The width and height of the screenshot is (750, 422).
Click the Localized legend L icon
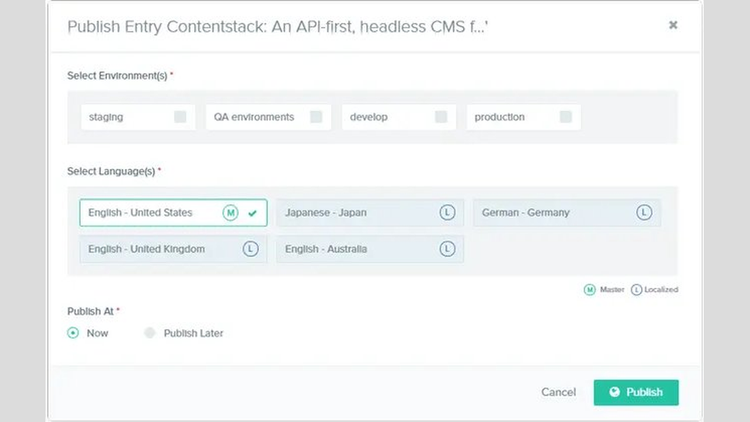(x=636, y=290)
